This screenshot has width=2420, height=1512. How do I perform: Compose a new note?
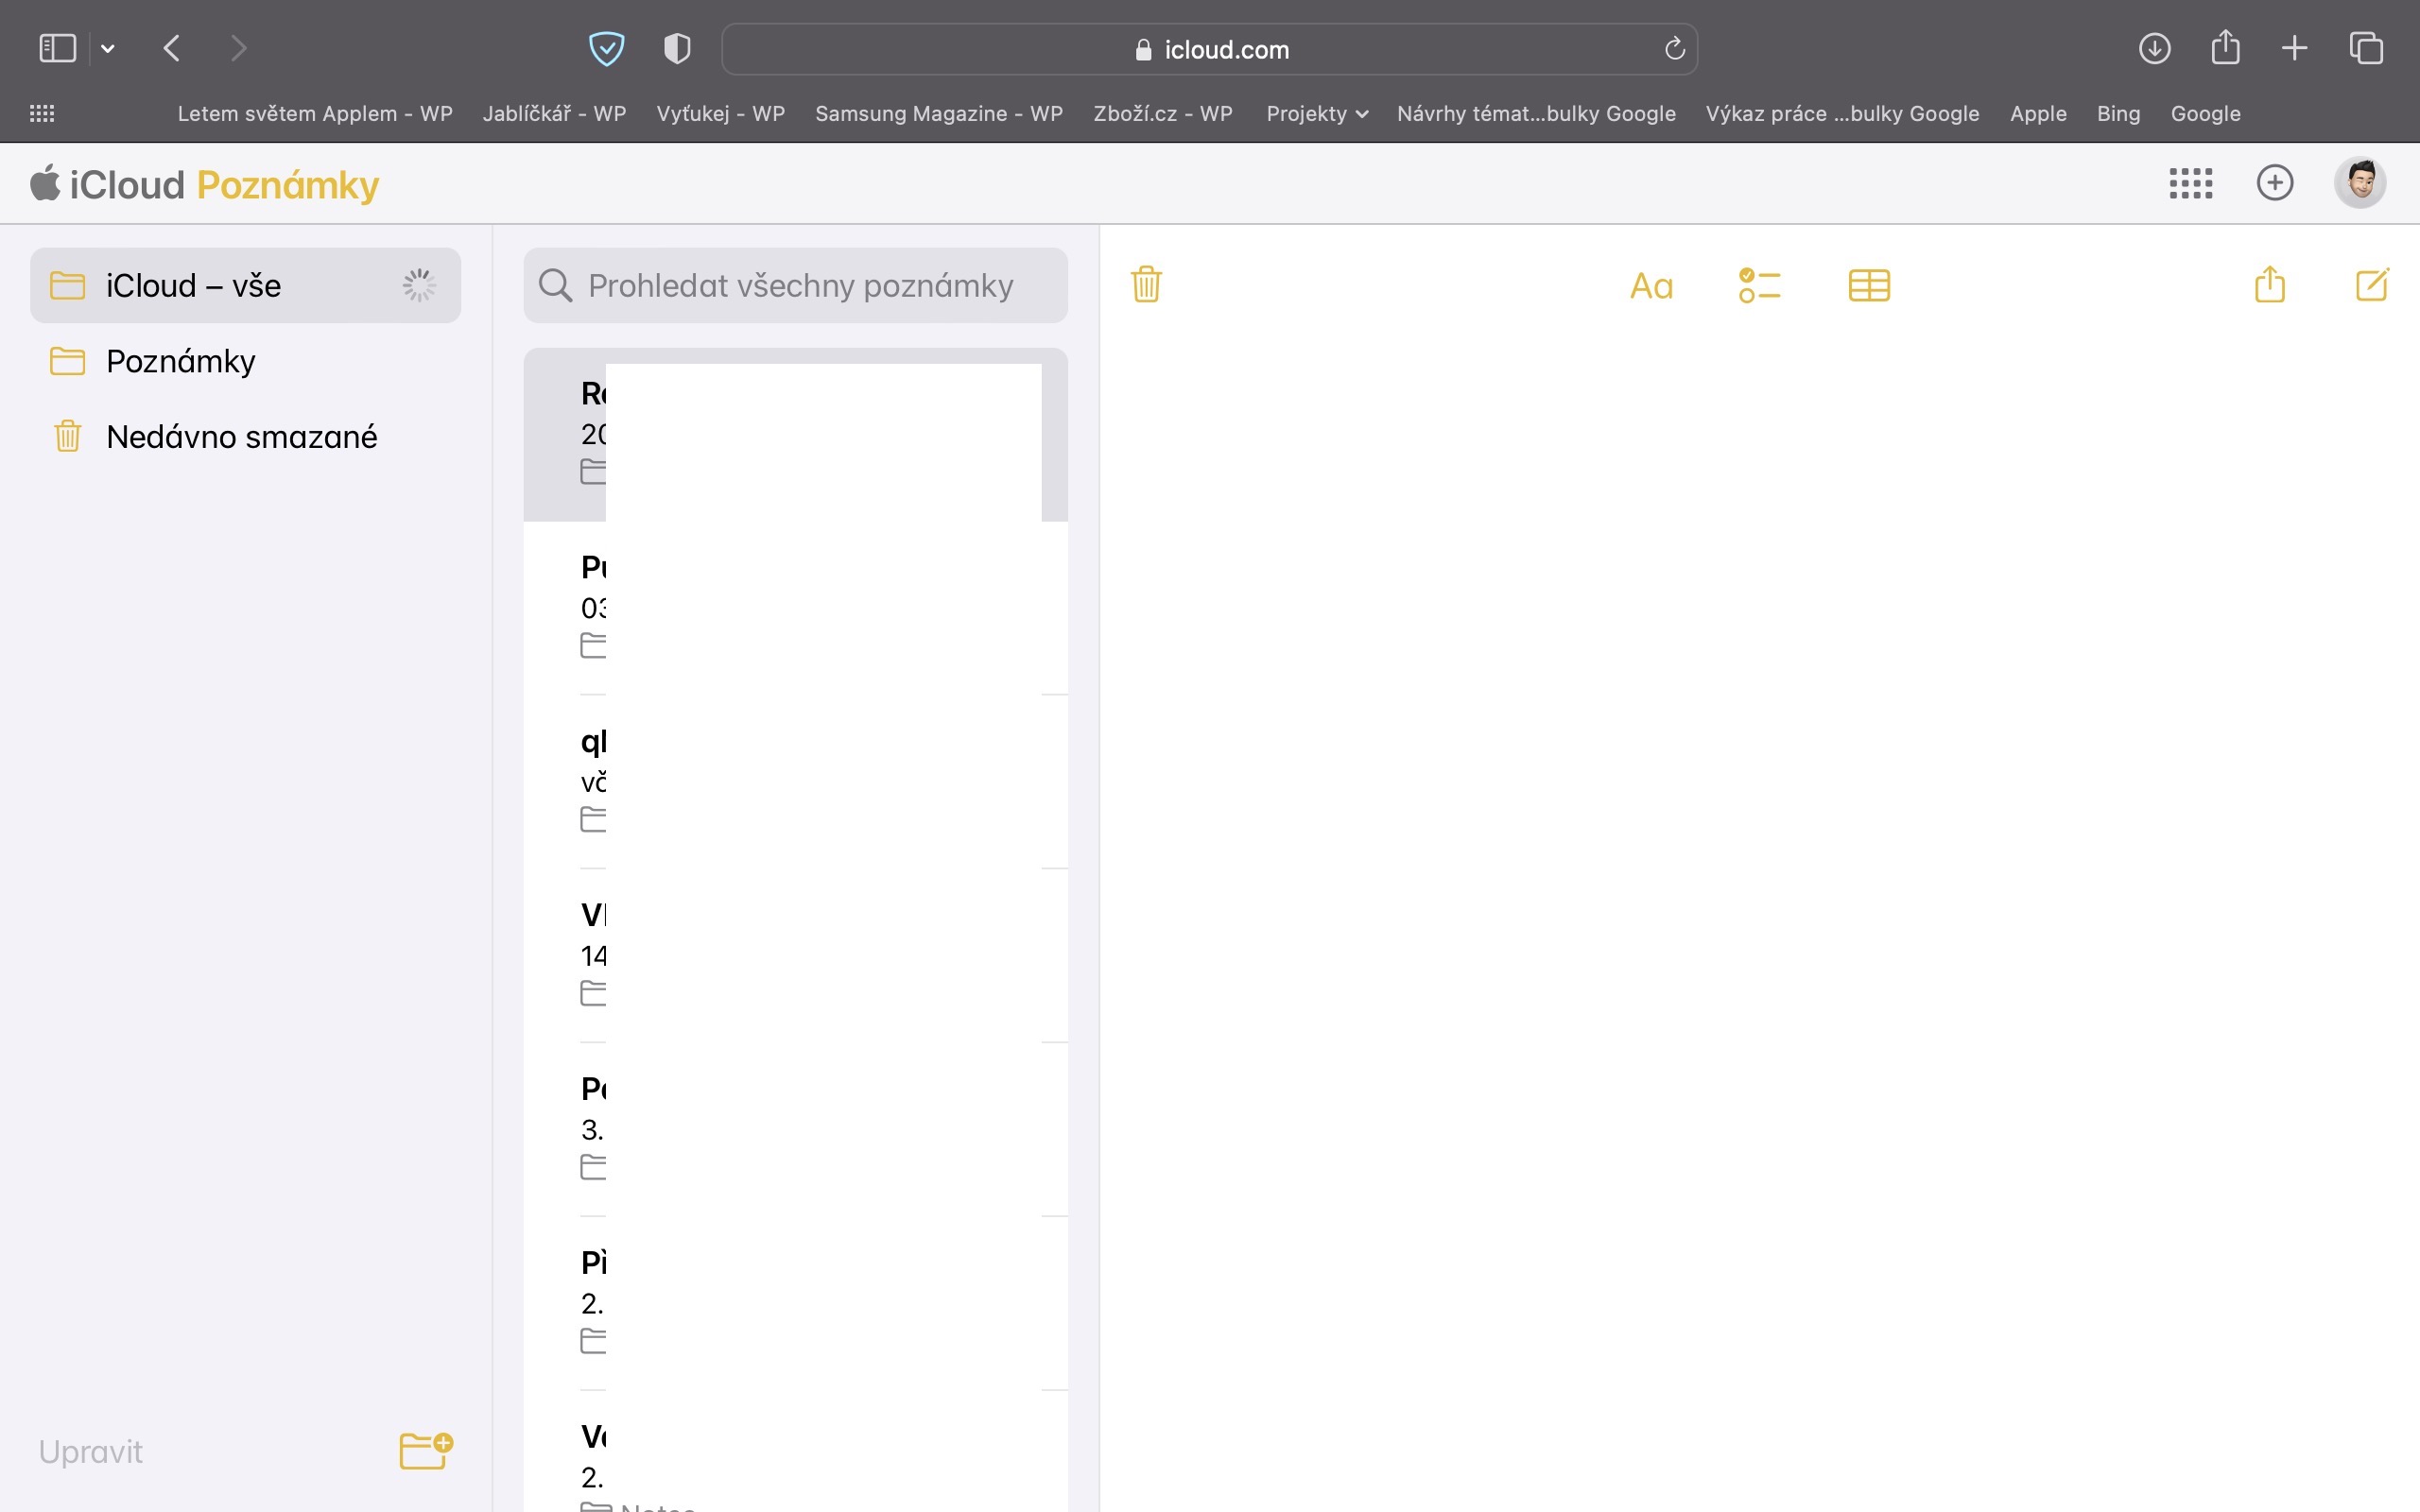2372,285
